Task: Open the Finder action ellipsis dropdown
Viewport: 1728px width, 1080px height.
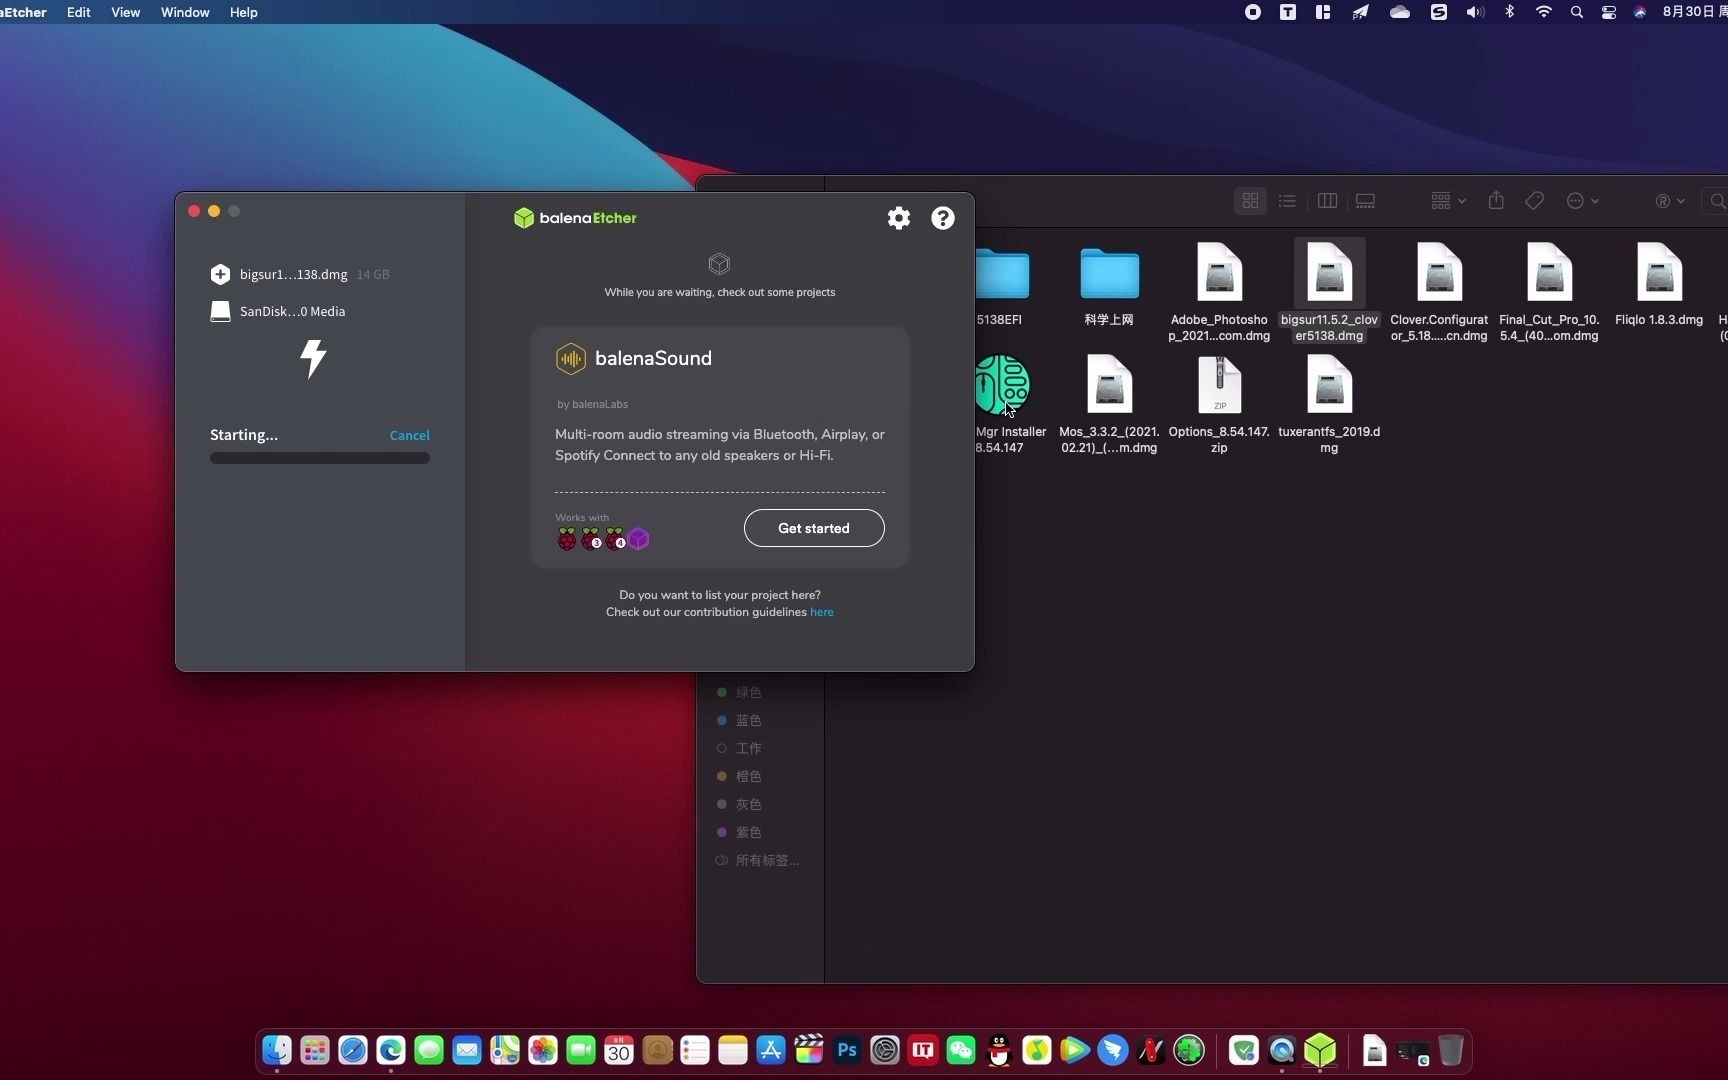Action: pyautogui.click(x=1582, y=201)
